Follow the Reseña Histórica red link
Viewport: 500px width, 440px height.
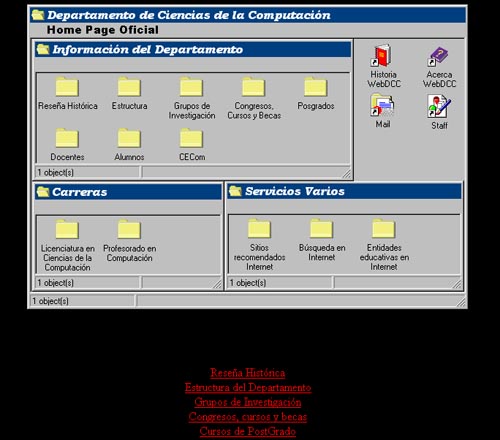(x=248, y=373)
